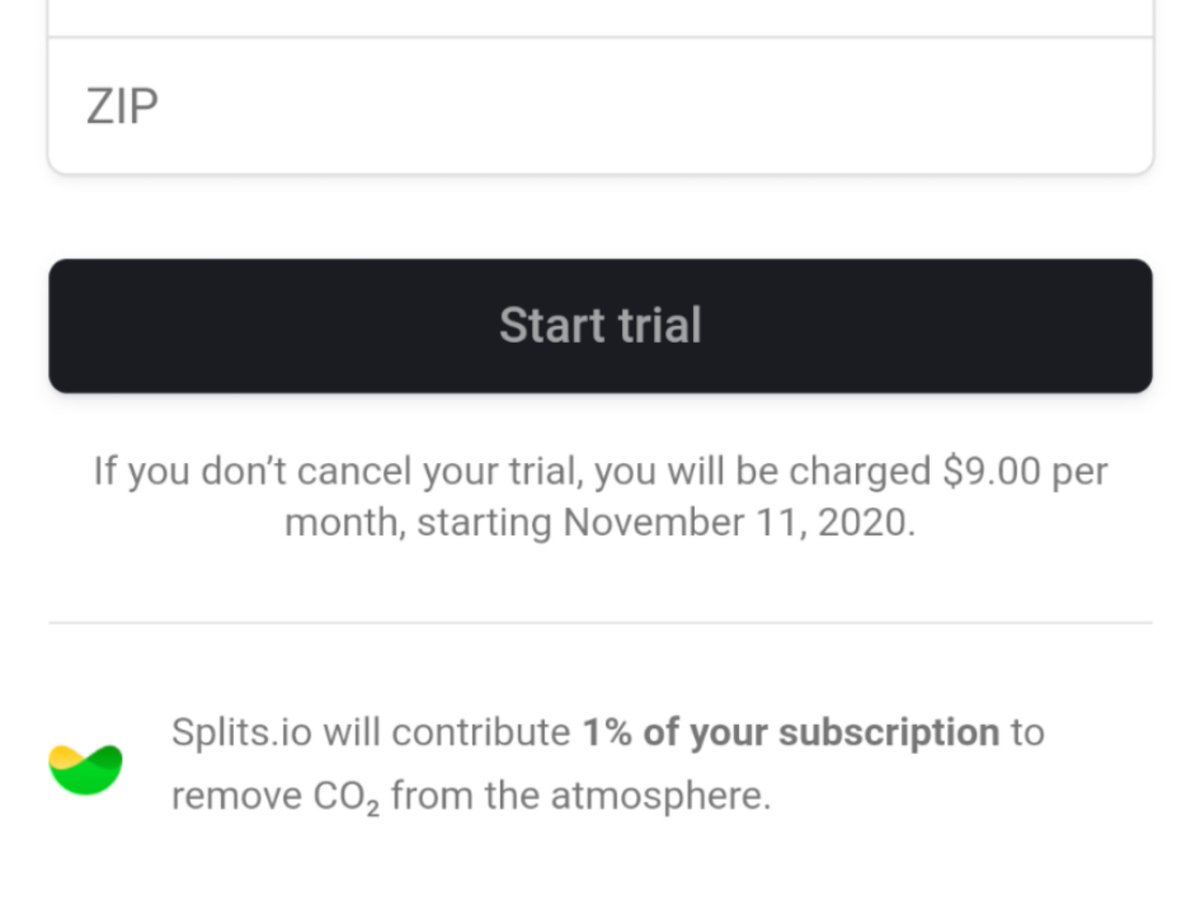The height and width of the screenshot is (915, 1200).
Task: Select the partially visible field above ZIP
Action: 600,16
